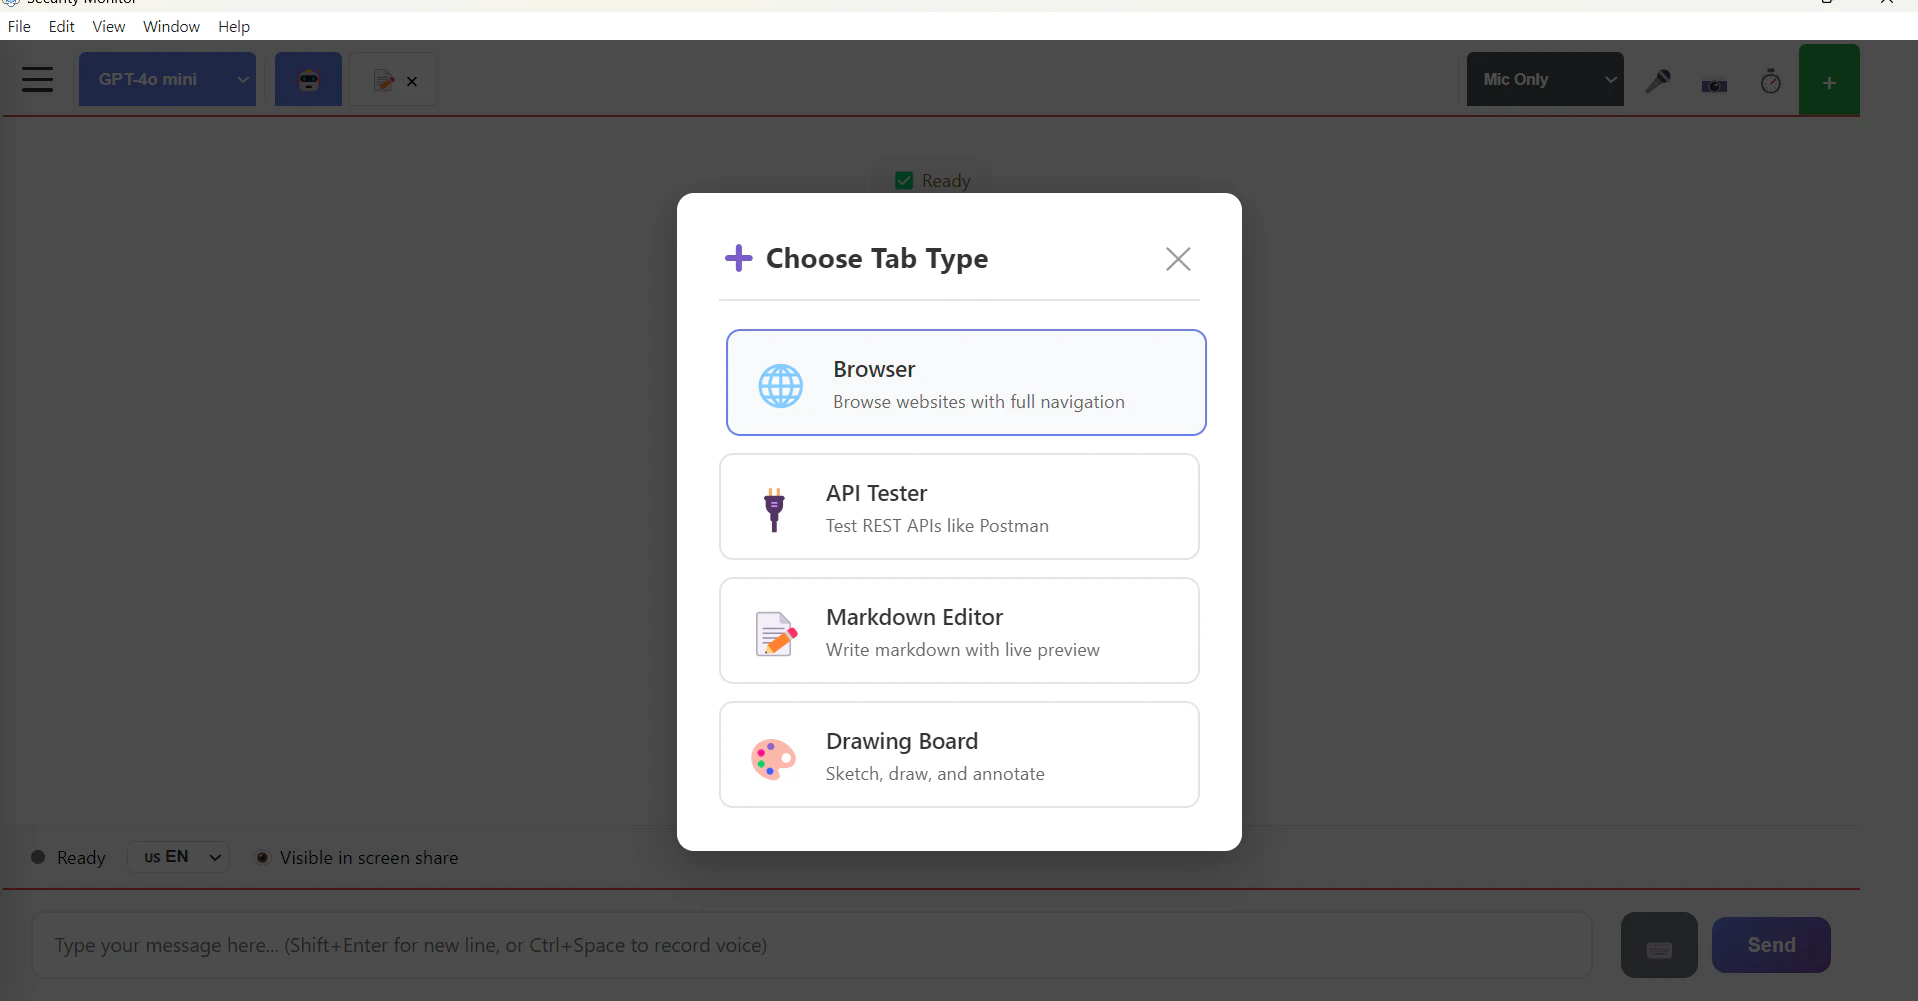
Task: Open the Mic Only dropdown
Action: point(1544,79)
